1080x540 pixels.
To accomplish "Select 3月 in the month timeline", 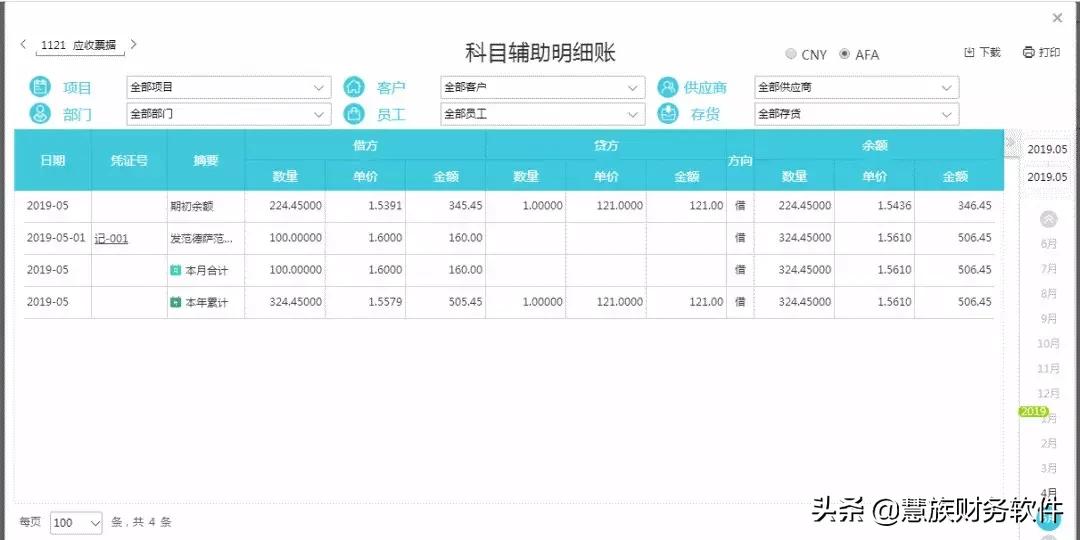I will click(x=1048, y=468).
